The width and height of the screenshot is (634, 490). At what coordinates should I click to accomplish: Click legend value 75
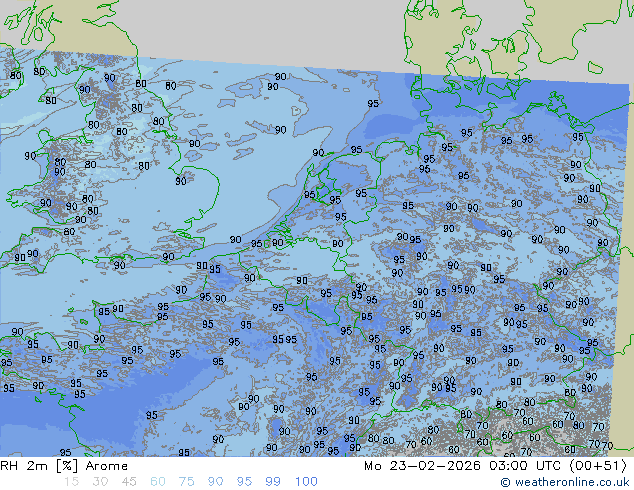pyautogui.click(x=186, y=482)
